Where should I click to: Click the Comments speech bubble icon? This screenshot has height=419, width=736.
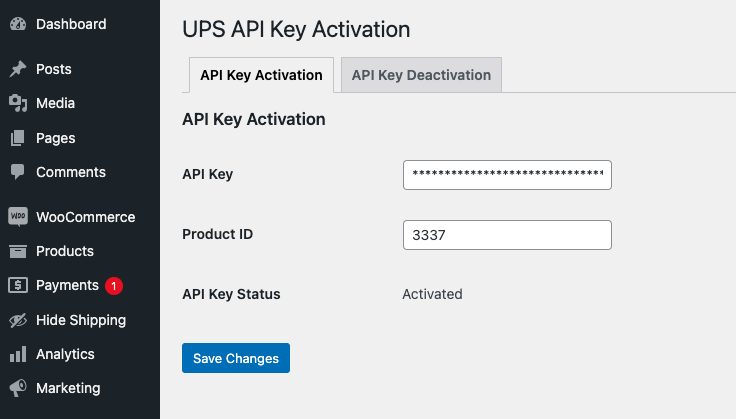(x=18, y=172)
